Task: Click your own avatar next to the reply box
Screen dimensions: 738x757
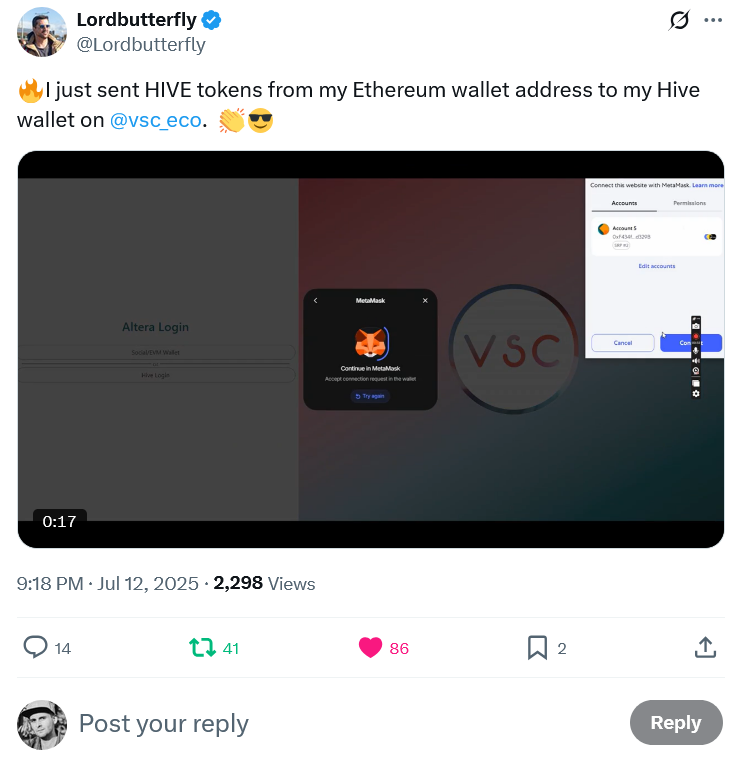Action: [x=42, y=725]
